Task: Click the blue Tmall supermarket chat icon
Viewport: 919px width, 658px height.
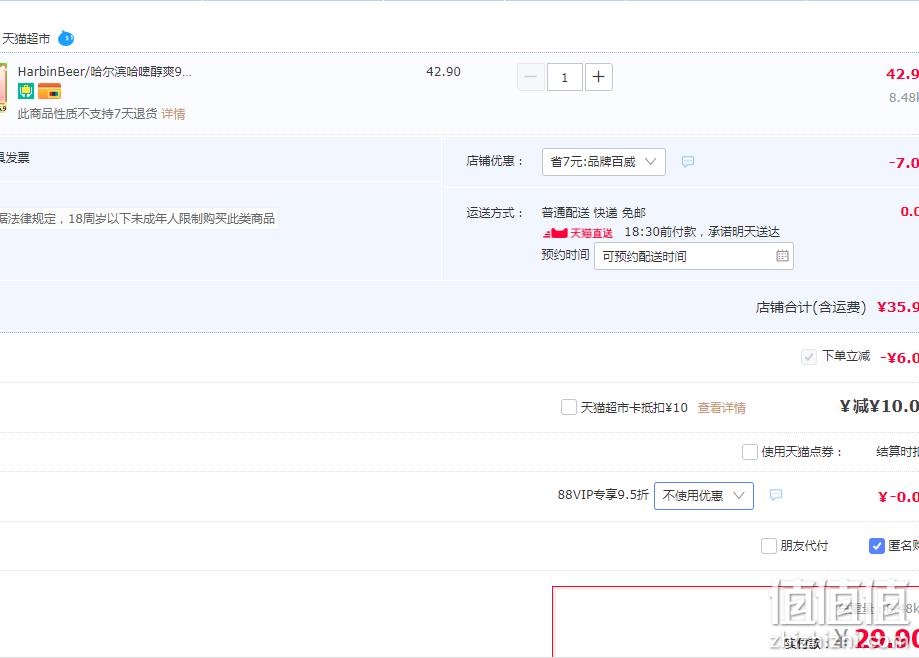Action: pyautogui.click(x=66, y=39)
